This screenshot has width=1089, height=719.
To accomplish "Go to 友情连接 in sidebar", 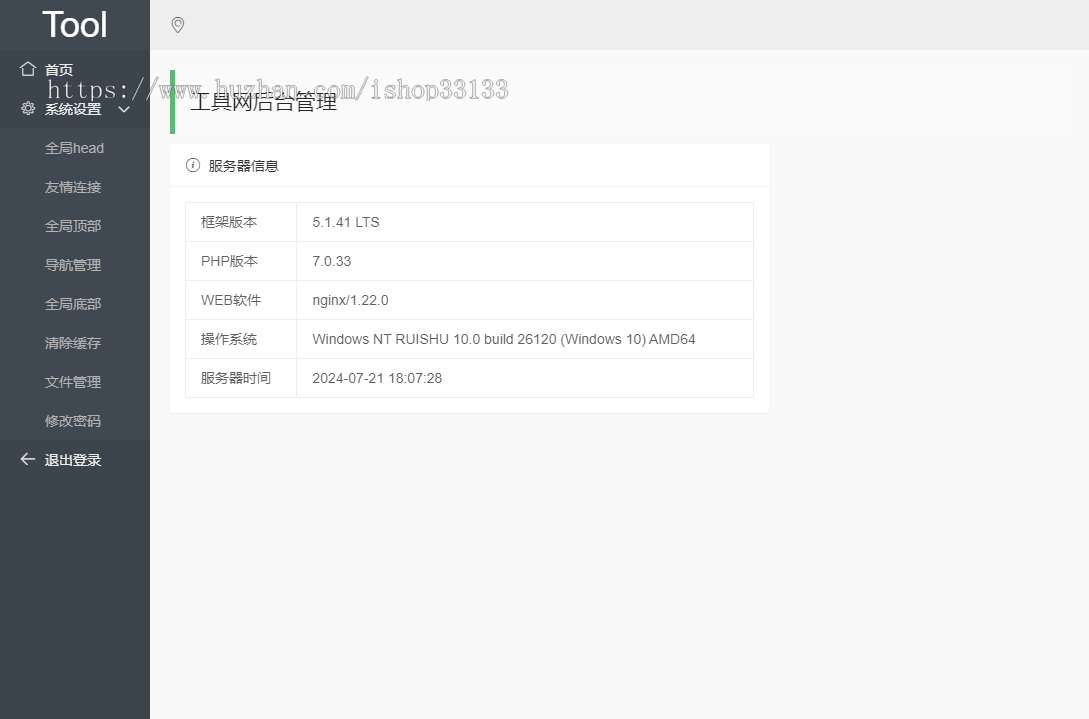I will 73,187.
